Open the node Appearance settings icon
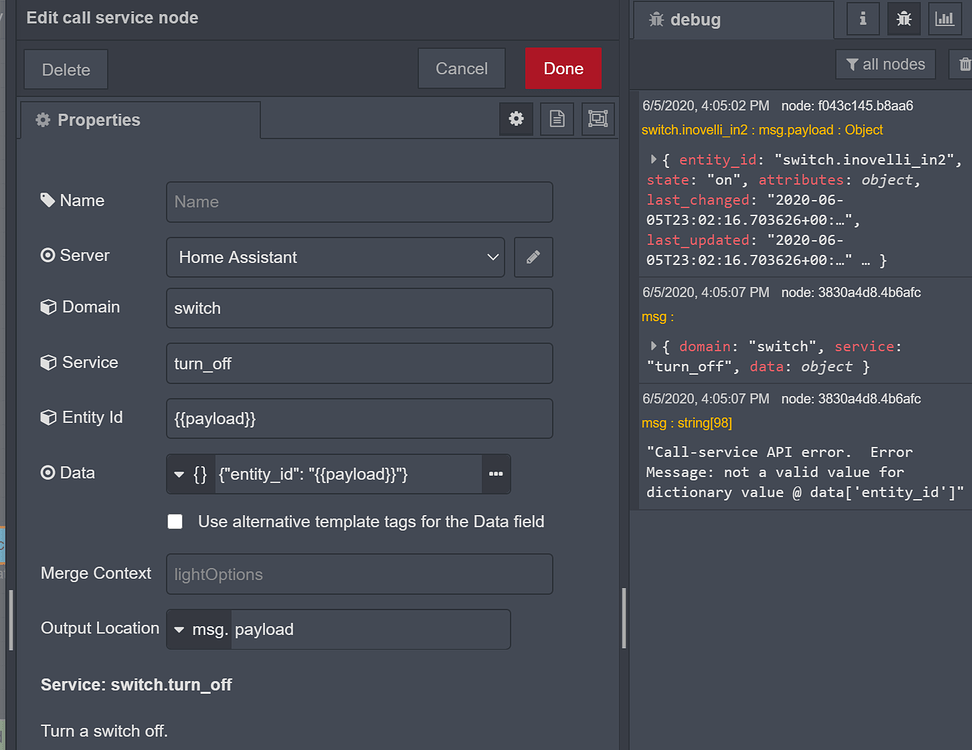 click(597, 119)
